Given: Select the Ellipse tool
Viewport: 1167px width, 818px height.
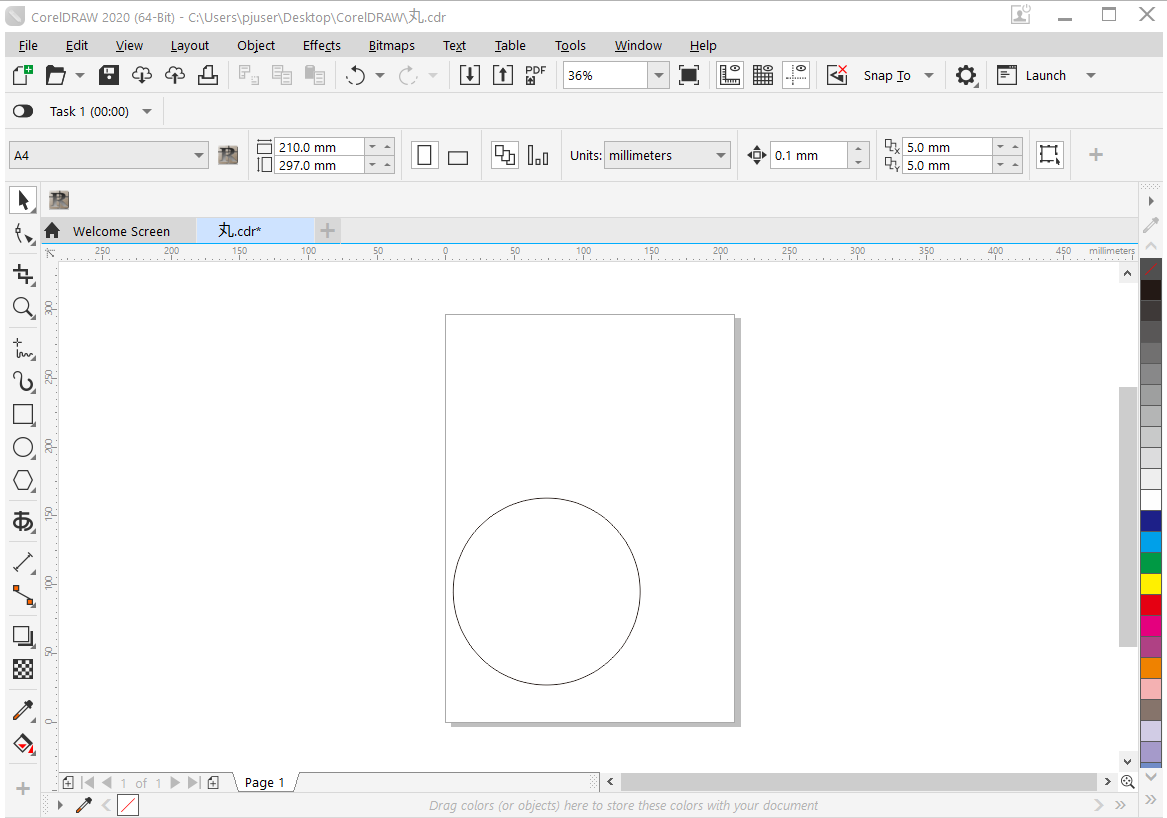Looking at the screenshot, I should 23,447.
